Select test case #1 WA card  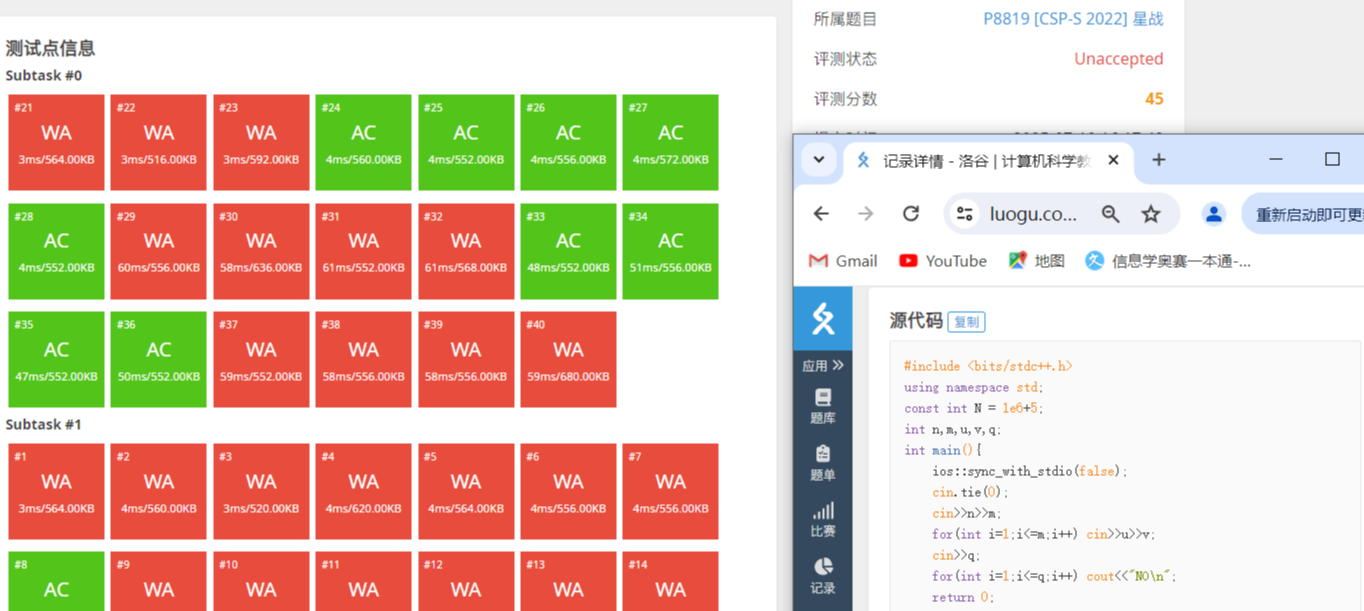[x=56, y=492]
